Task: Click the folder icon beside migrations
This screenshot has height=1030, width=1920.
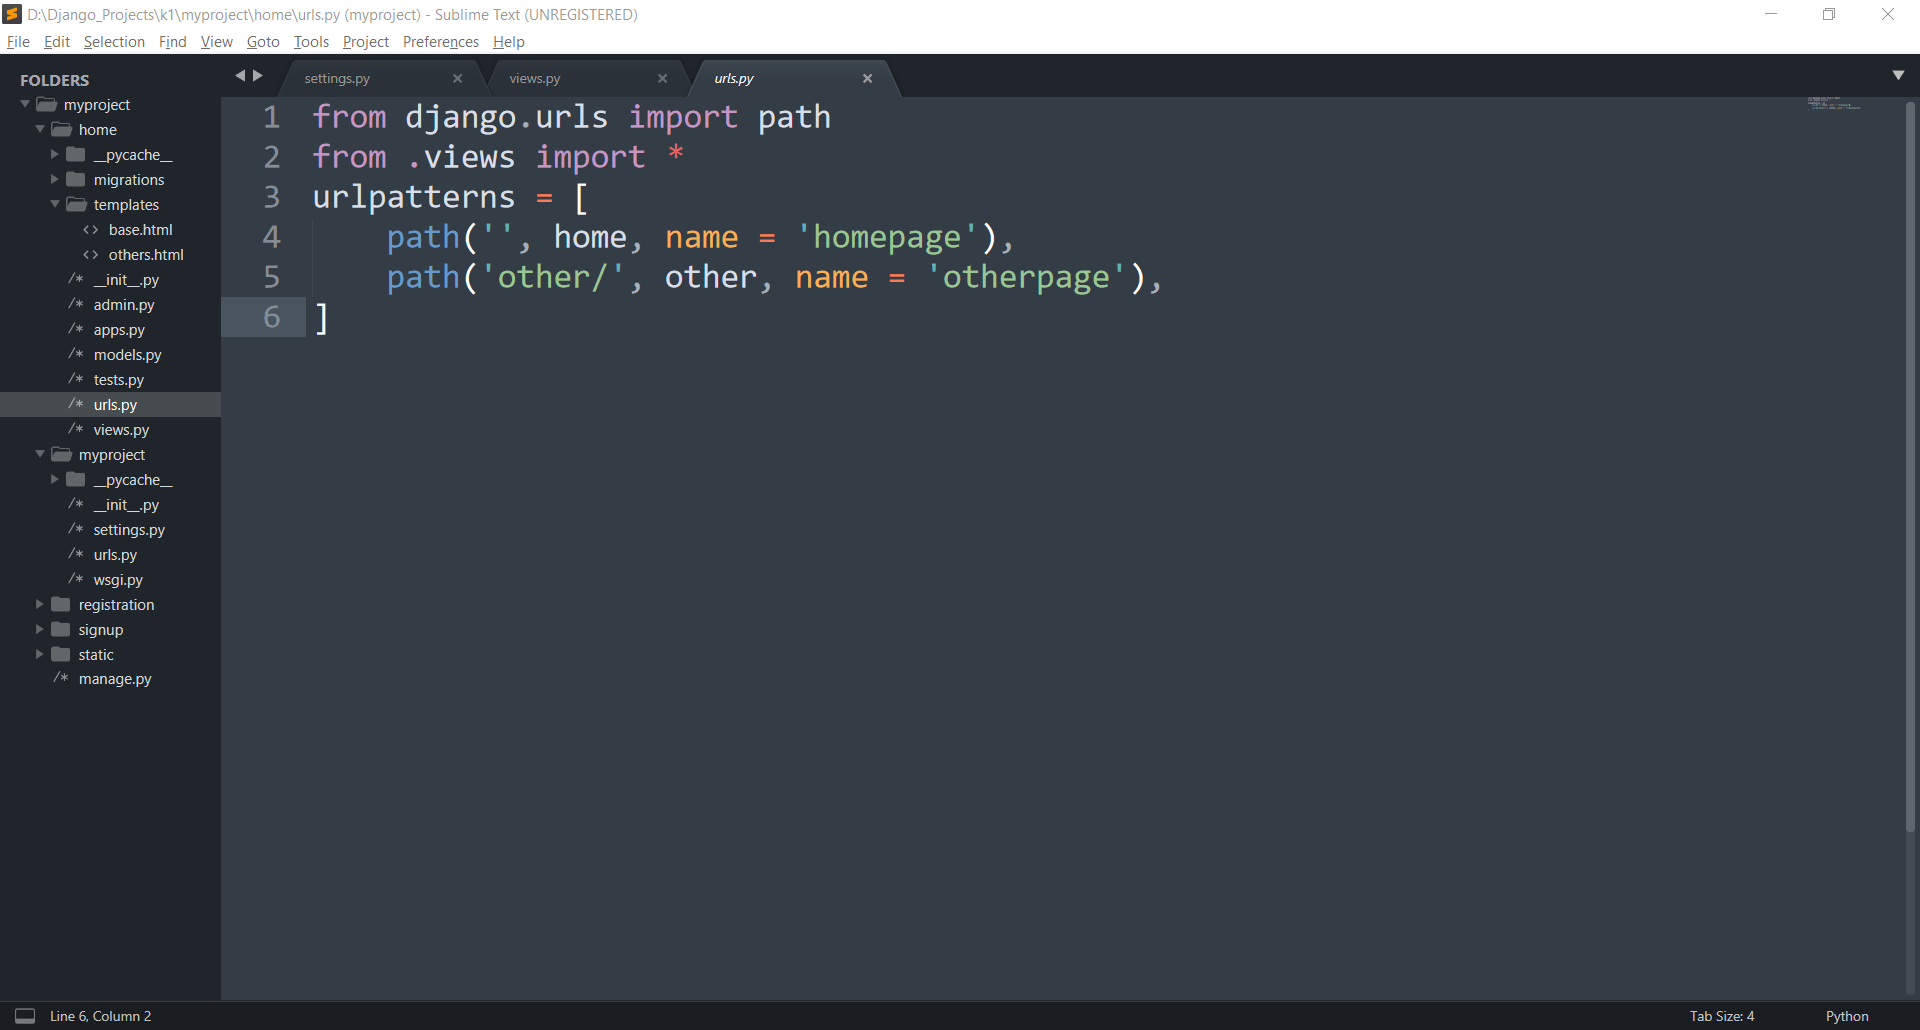Action: point(76,179)
